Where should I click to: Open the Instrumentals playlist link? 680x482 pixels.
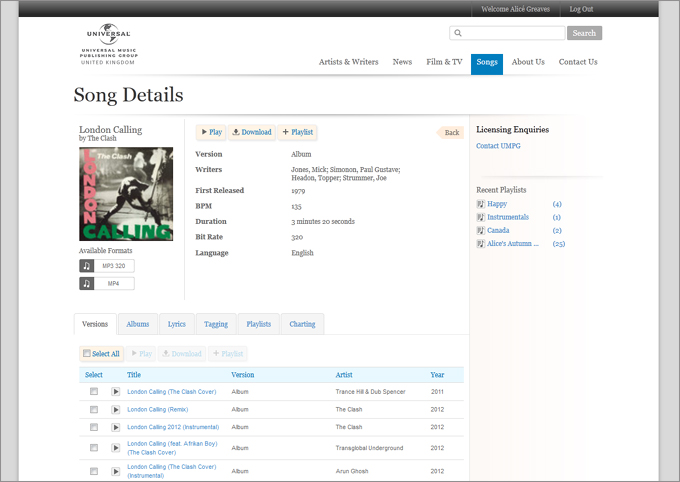(x=508, y=217)
